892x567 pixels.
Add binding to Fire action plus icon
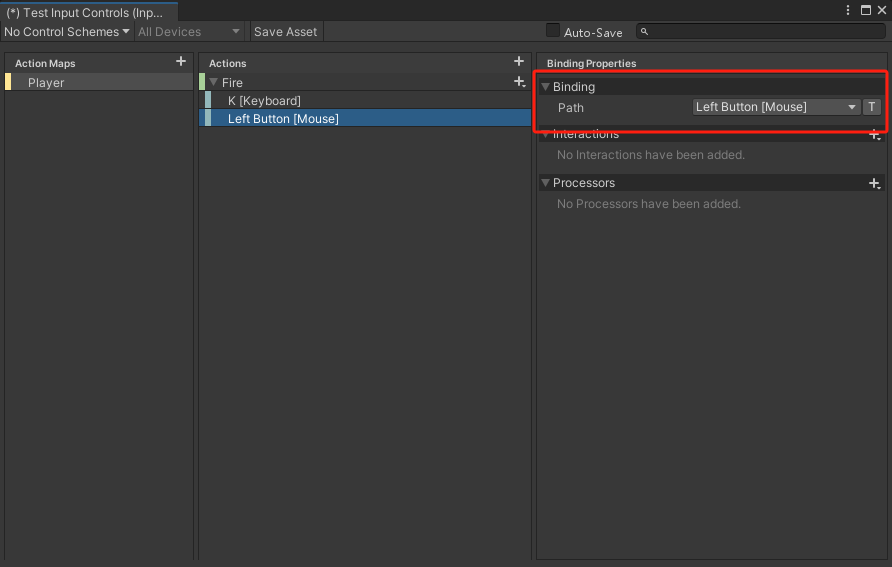click(519, 82)
